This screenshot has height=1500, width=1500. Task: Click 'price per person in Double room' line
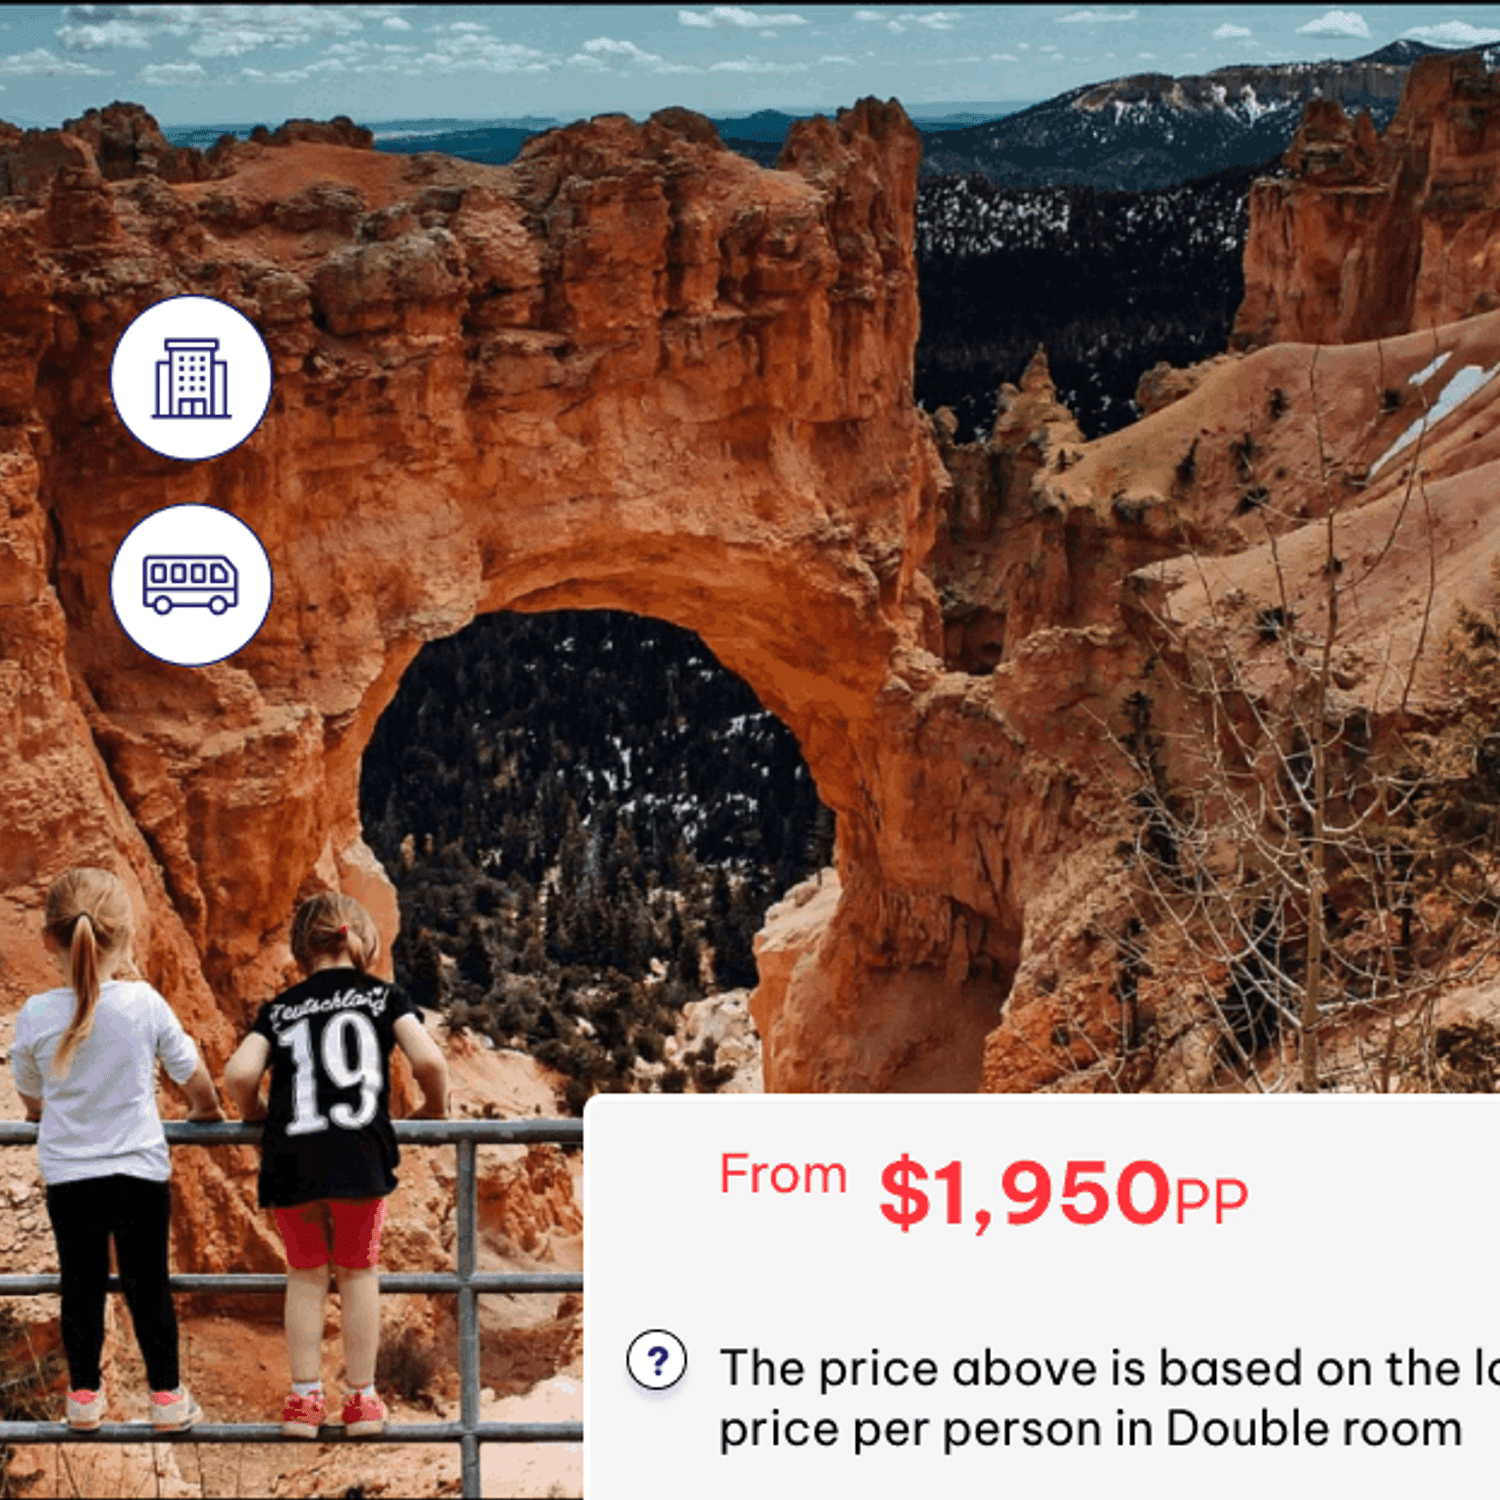click(x=1090, y=1429)
